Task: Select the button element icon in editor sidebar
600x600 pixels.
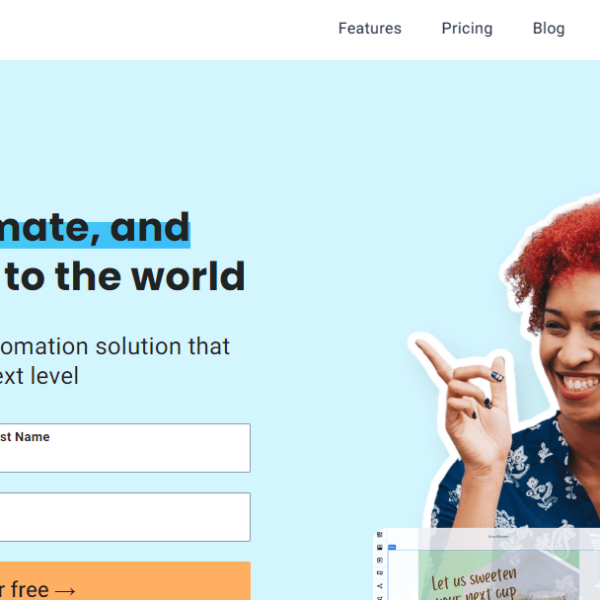Action: [x=380, y=573]
